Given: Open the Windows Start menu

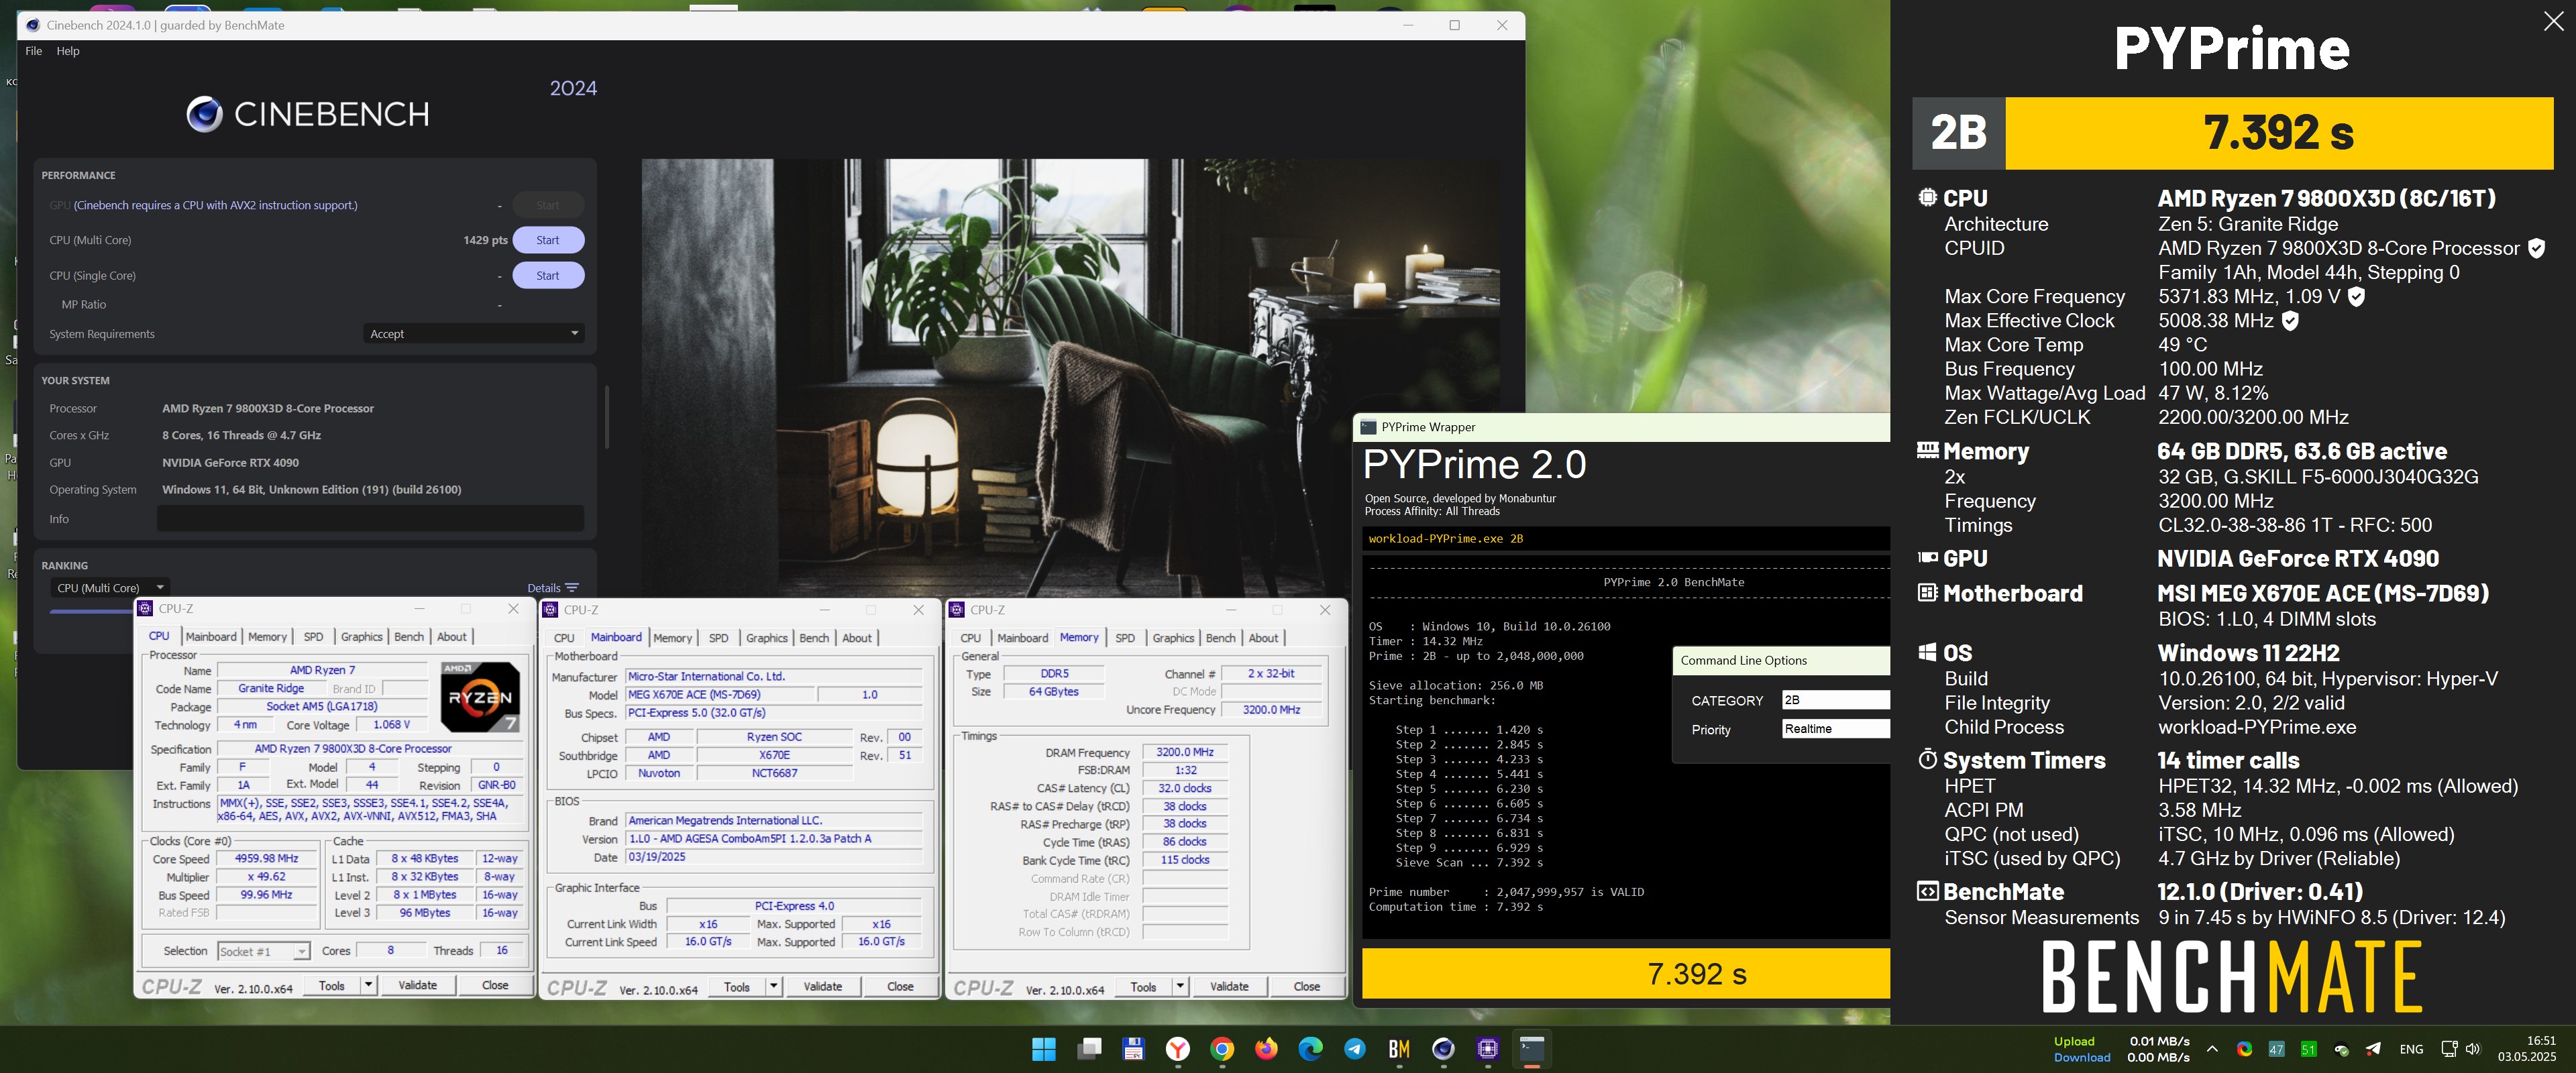Looking at the screenshot, I should pyautogui.click(x=1043, y=1049).
